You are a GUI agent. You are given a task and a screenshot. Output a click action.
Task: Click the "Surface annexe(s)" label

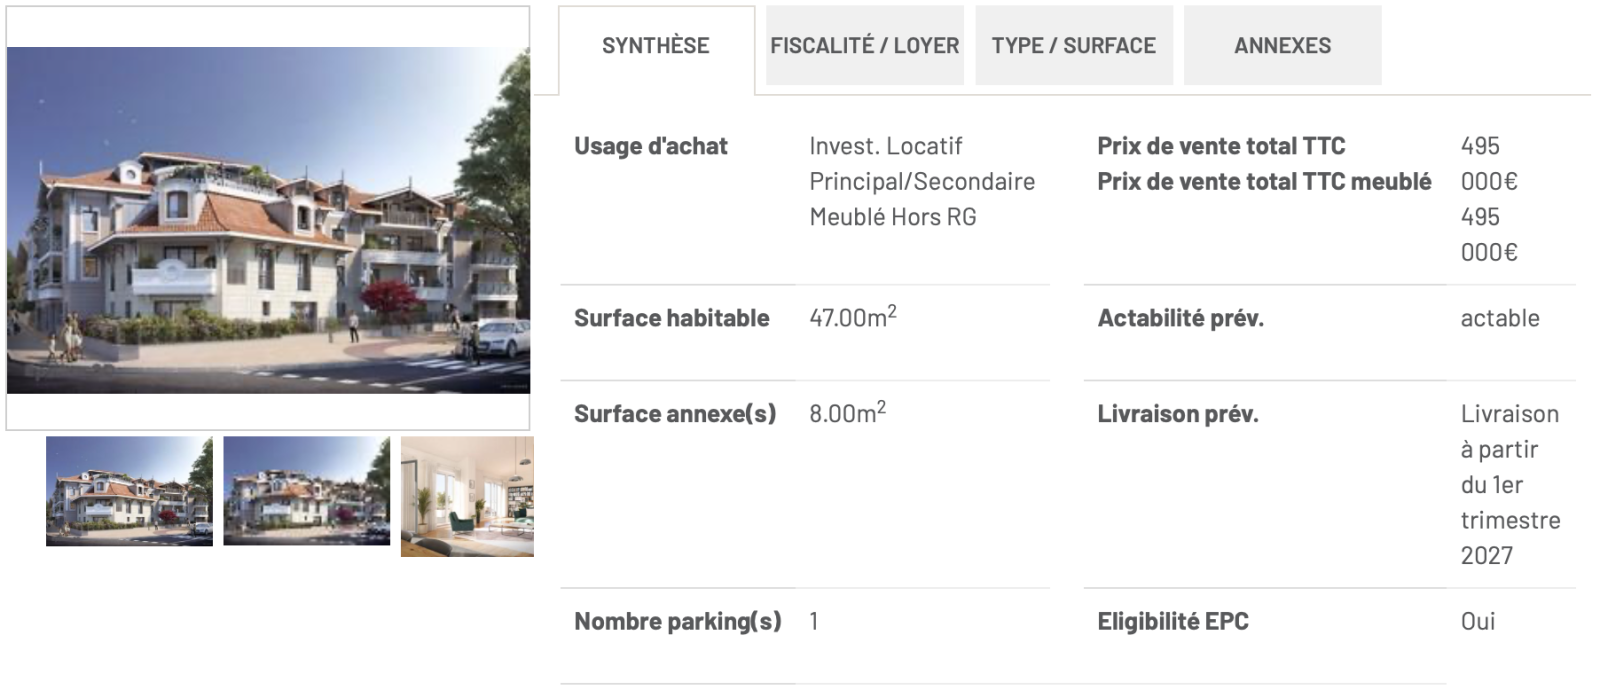(675, 414)
